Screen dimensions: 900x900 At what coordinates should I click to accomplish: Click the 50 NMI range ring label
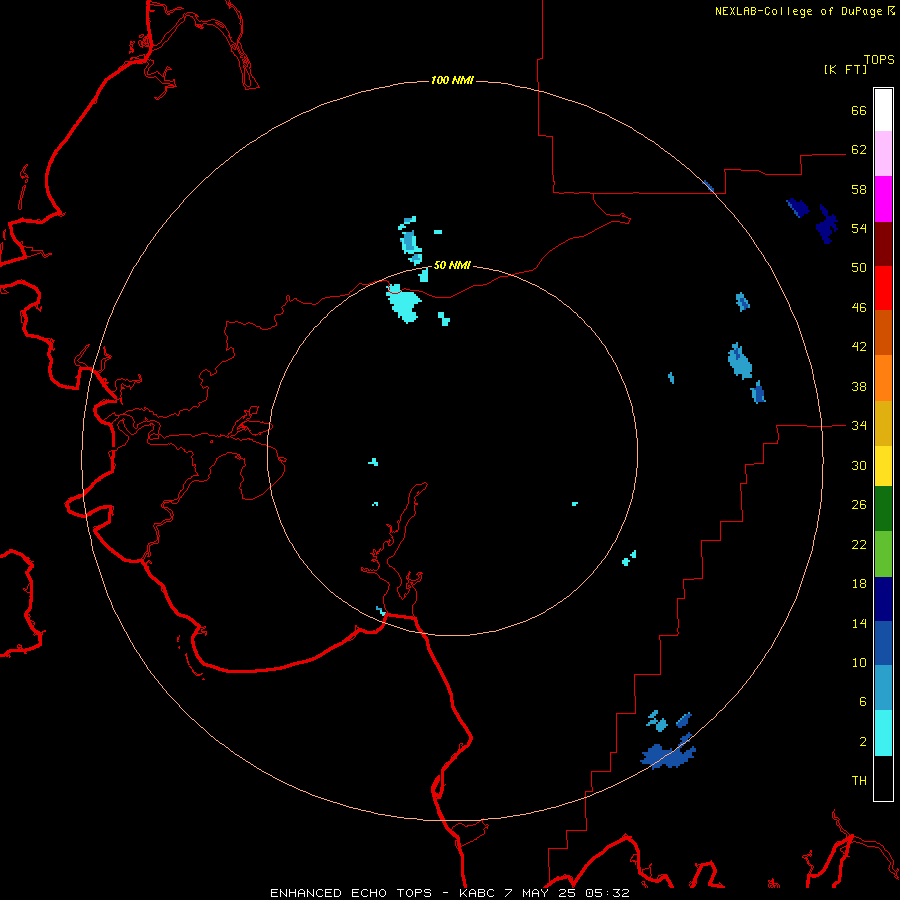pos(452,265)
